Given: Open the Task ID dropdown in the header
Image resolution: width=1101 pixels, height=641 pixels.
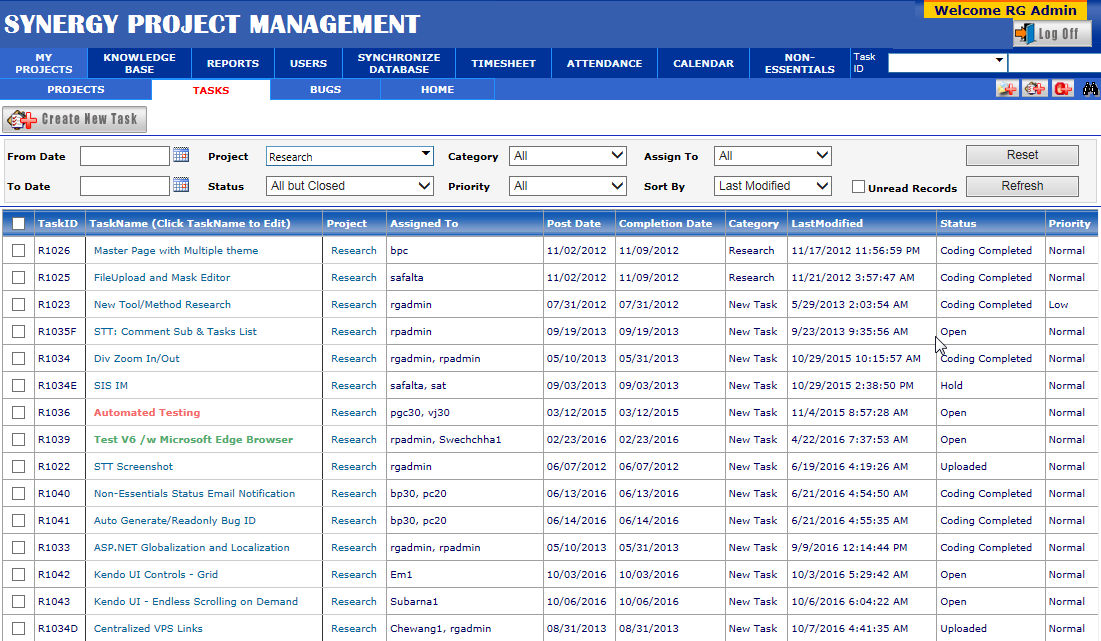Looking at the screenshot, I should [947, 63].
